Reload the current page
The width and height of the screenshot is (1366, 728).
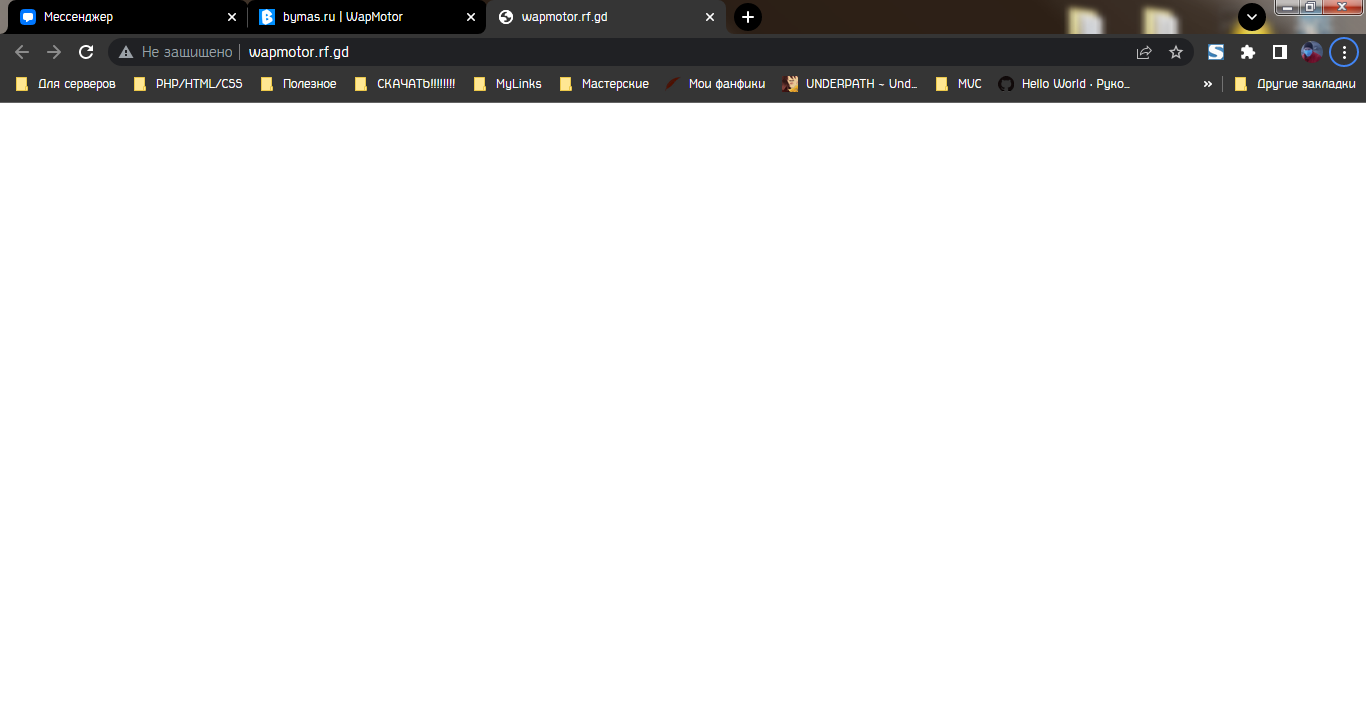[86, 52]
